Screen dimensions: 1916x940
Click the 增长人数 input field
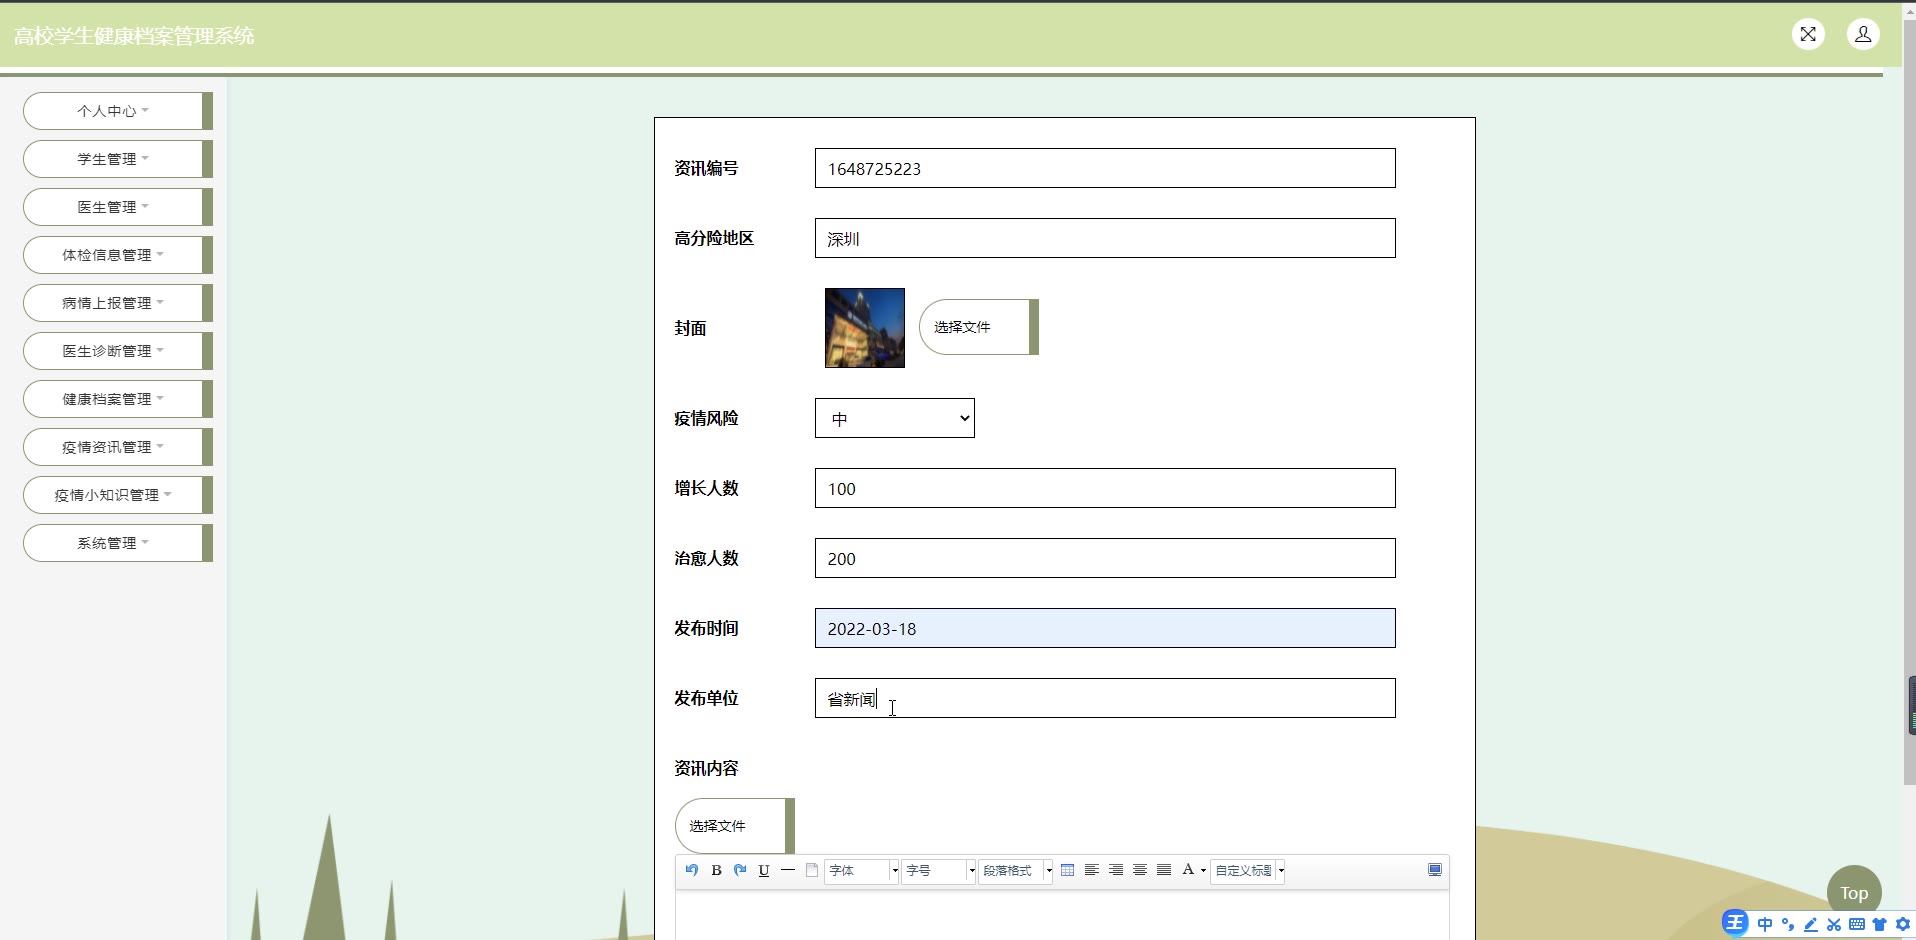pyautogui.click(x=1105, y=488)
